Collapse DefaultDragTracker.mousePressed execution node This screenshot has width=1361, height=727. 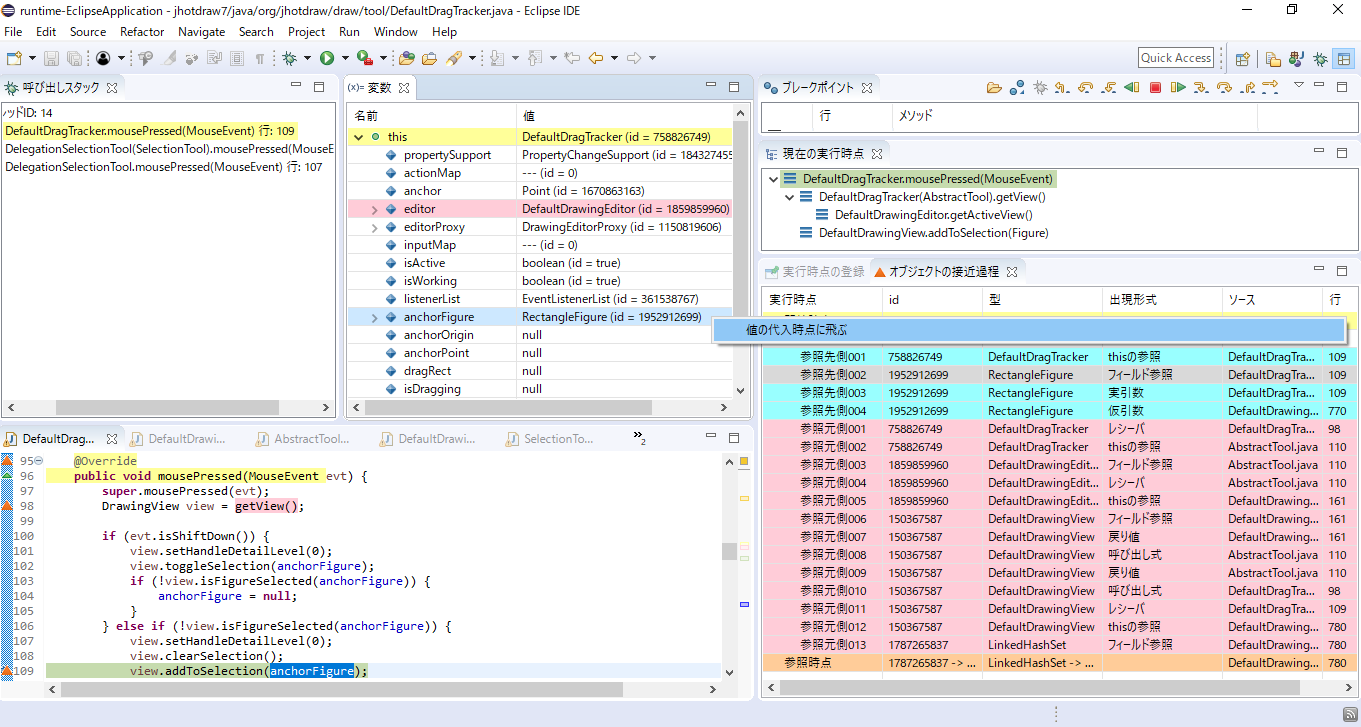tap(774, 179)
